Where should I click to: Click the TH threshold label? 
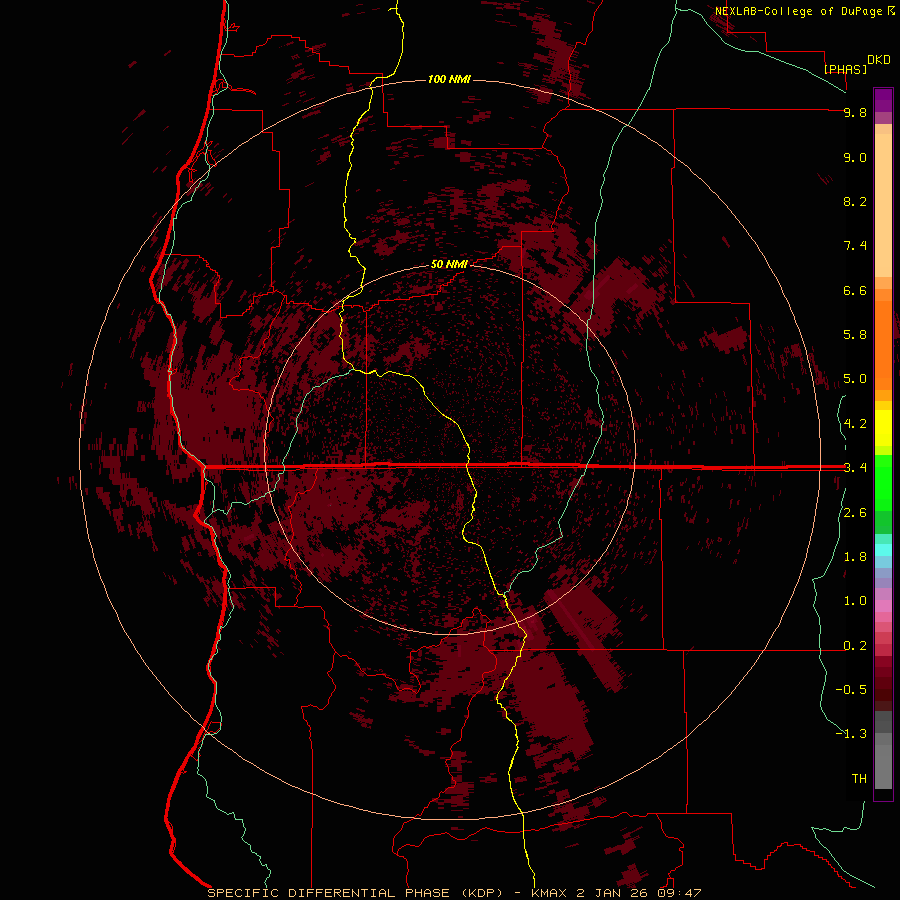pos(859,779)
